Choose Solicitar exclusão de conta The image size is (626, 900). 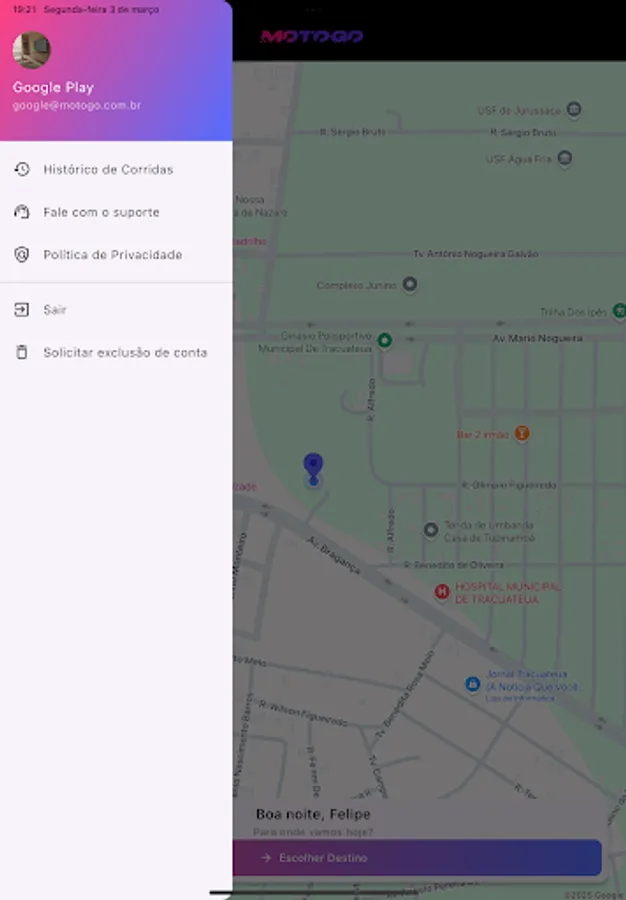[116, 352]
